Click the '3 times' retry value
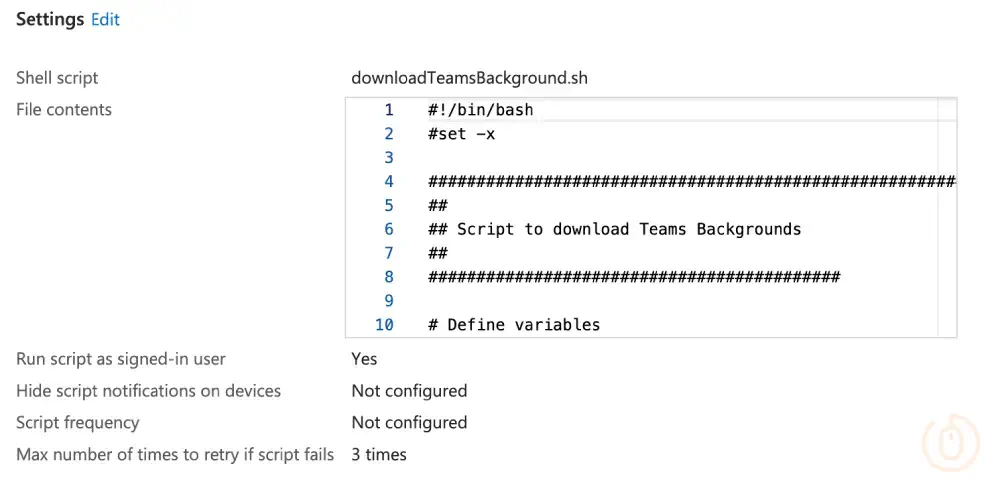1000x492 pixels. click(x=379, y=455)
